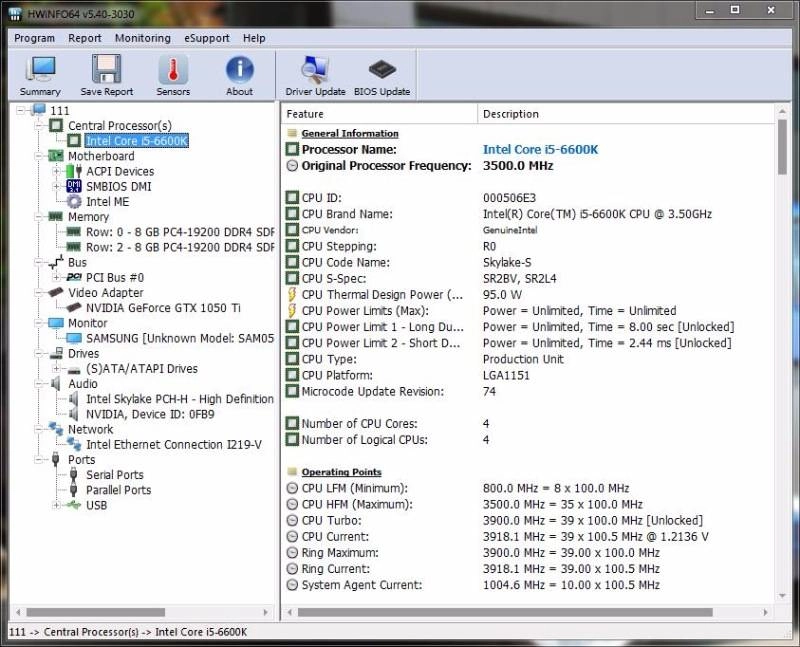Image resolution: width=800 pixels, height=647 pixels.
Task: Click the HWiNFO64 title bar app icon
Action: pyautogui.click(x=15, y=13)
